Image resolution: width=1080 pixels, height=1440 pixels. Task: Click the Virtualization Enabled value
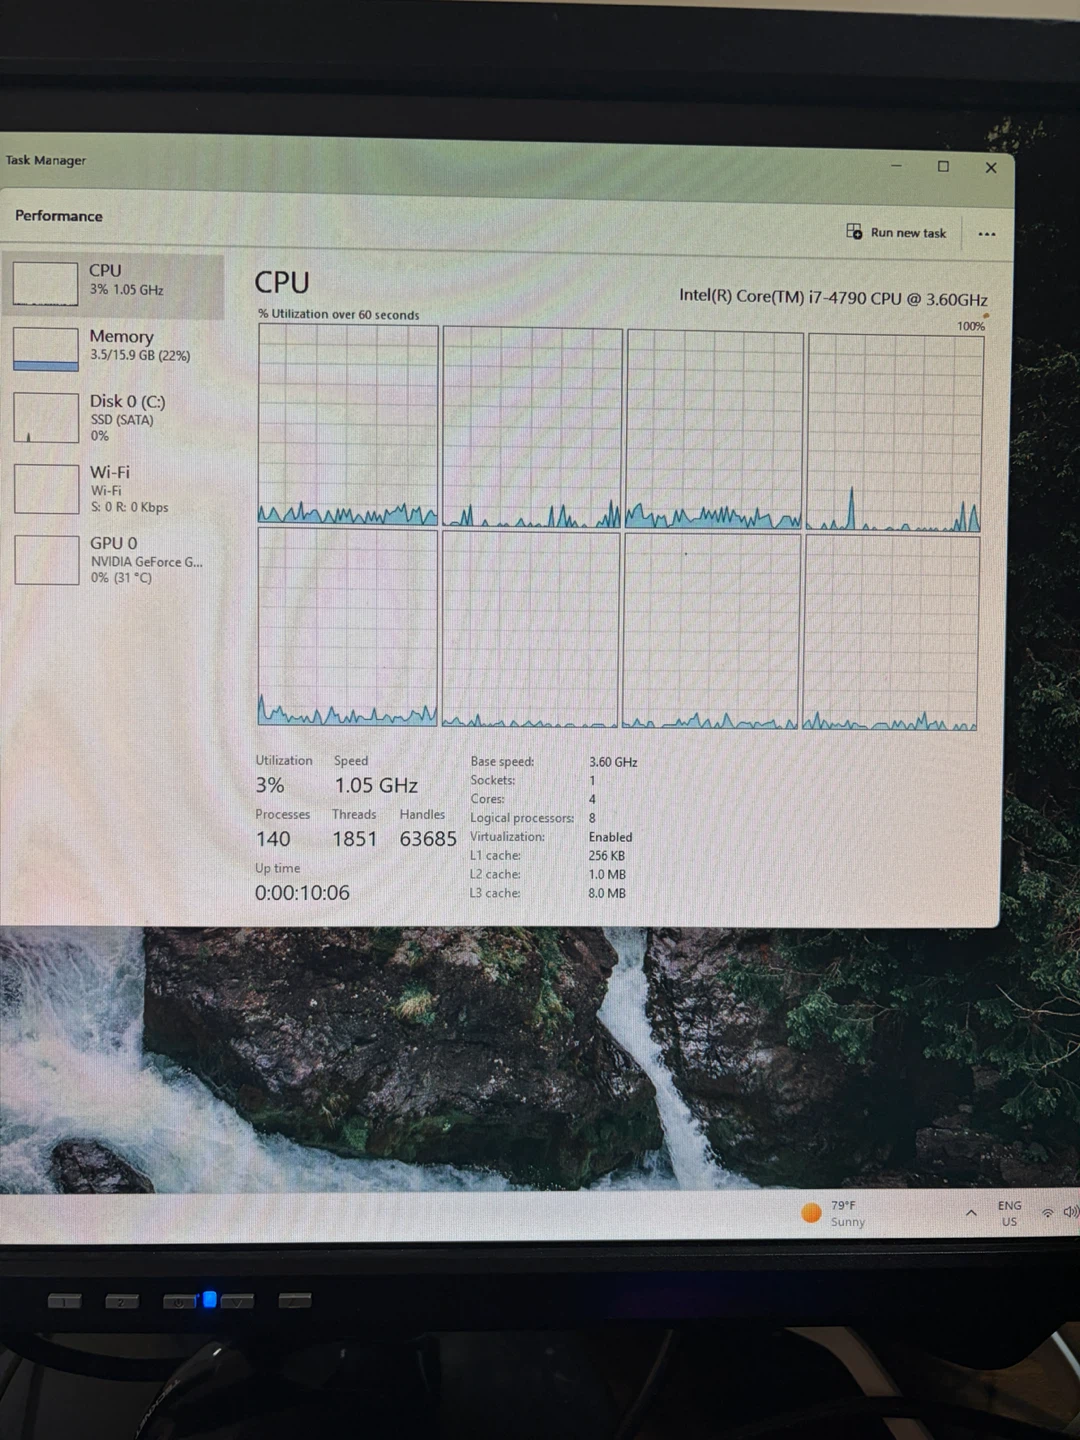[610, 837]
